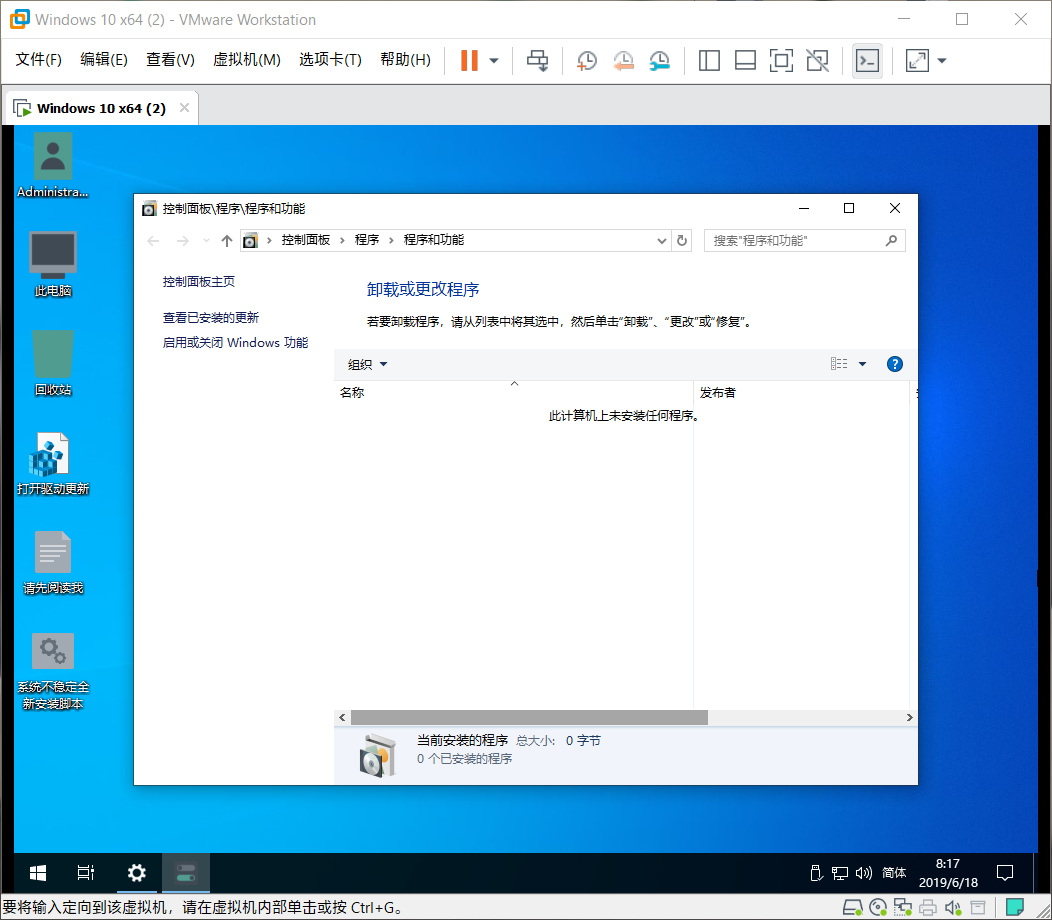1052x920 pixels.
Task: Select the 回收站 recycle bin icon
Action: tap(52, 363)
